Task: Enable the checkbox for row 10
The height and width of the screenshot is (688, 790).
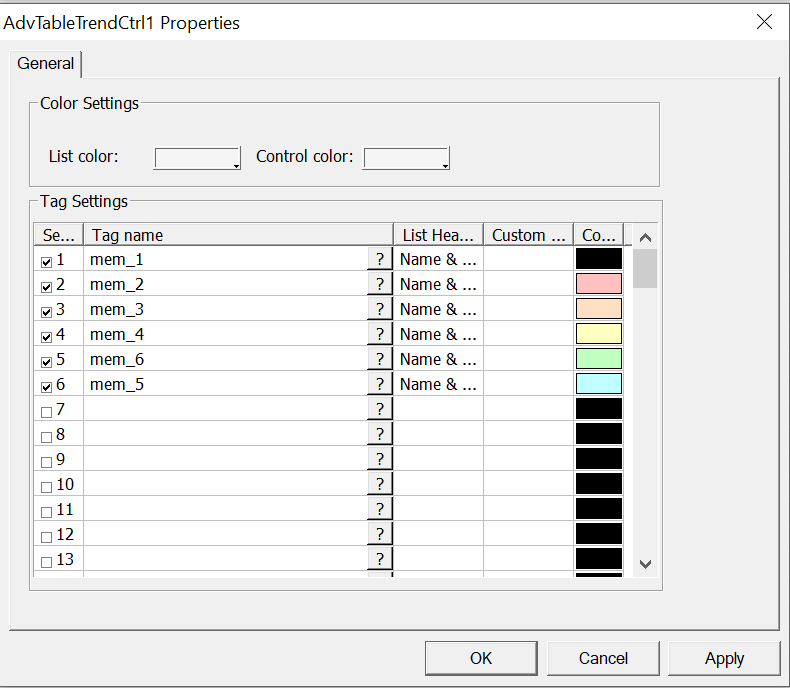Action: tap(46, 487)
